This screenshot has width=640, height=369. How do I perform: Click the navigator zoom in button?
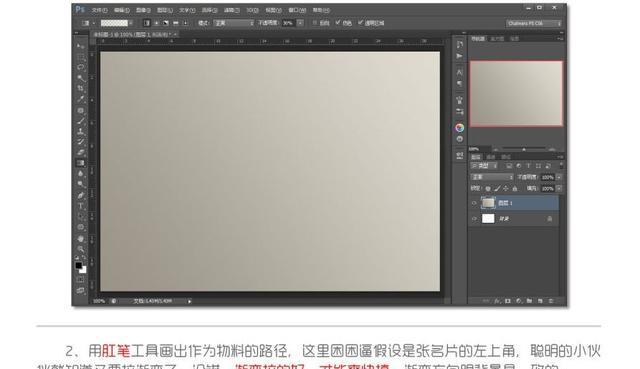(x=552, y=149)
